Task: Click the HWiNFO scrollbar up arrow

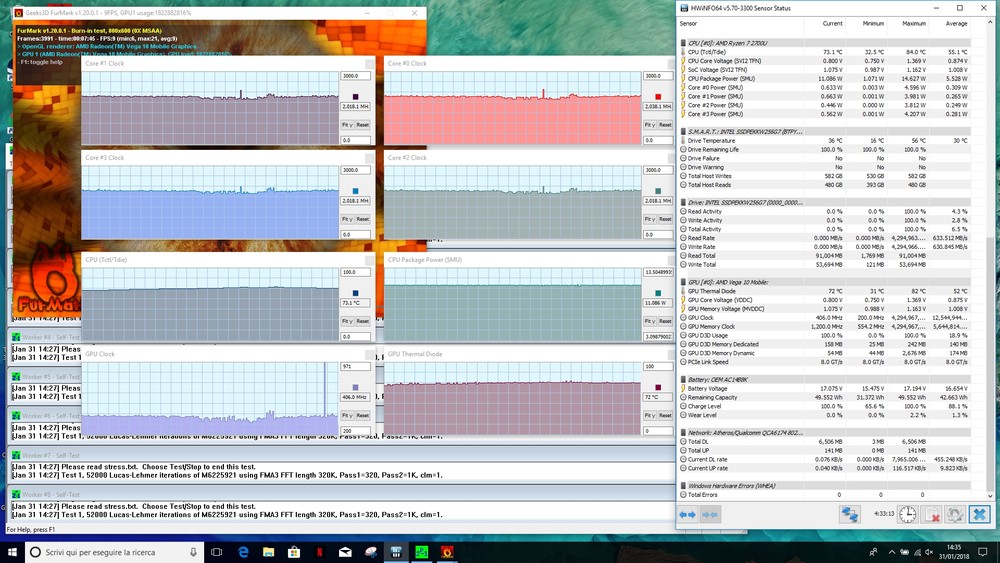Action: 990,22
